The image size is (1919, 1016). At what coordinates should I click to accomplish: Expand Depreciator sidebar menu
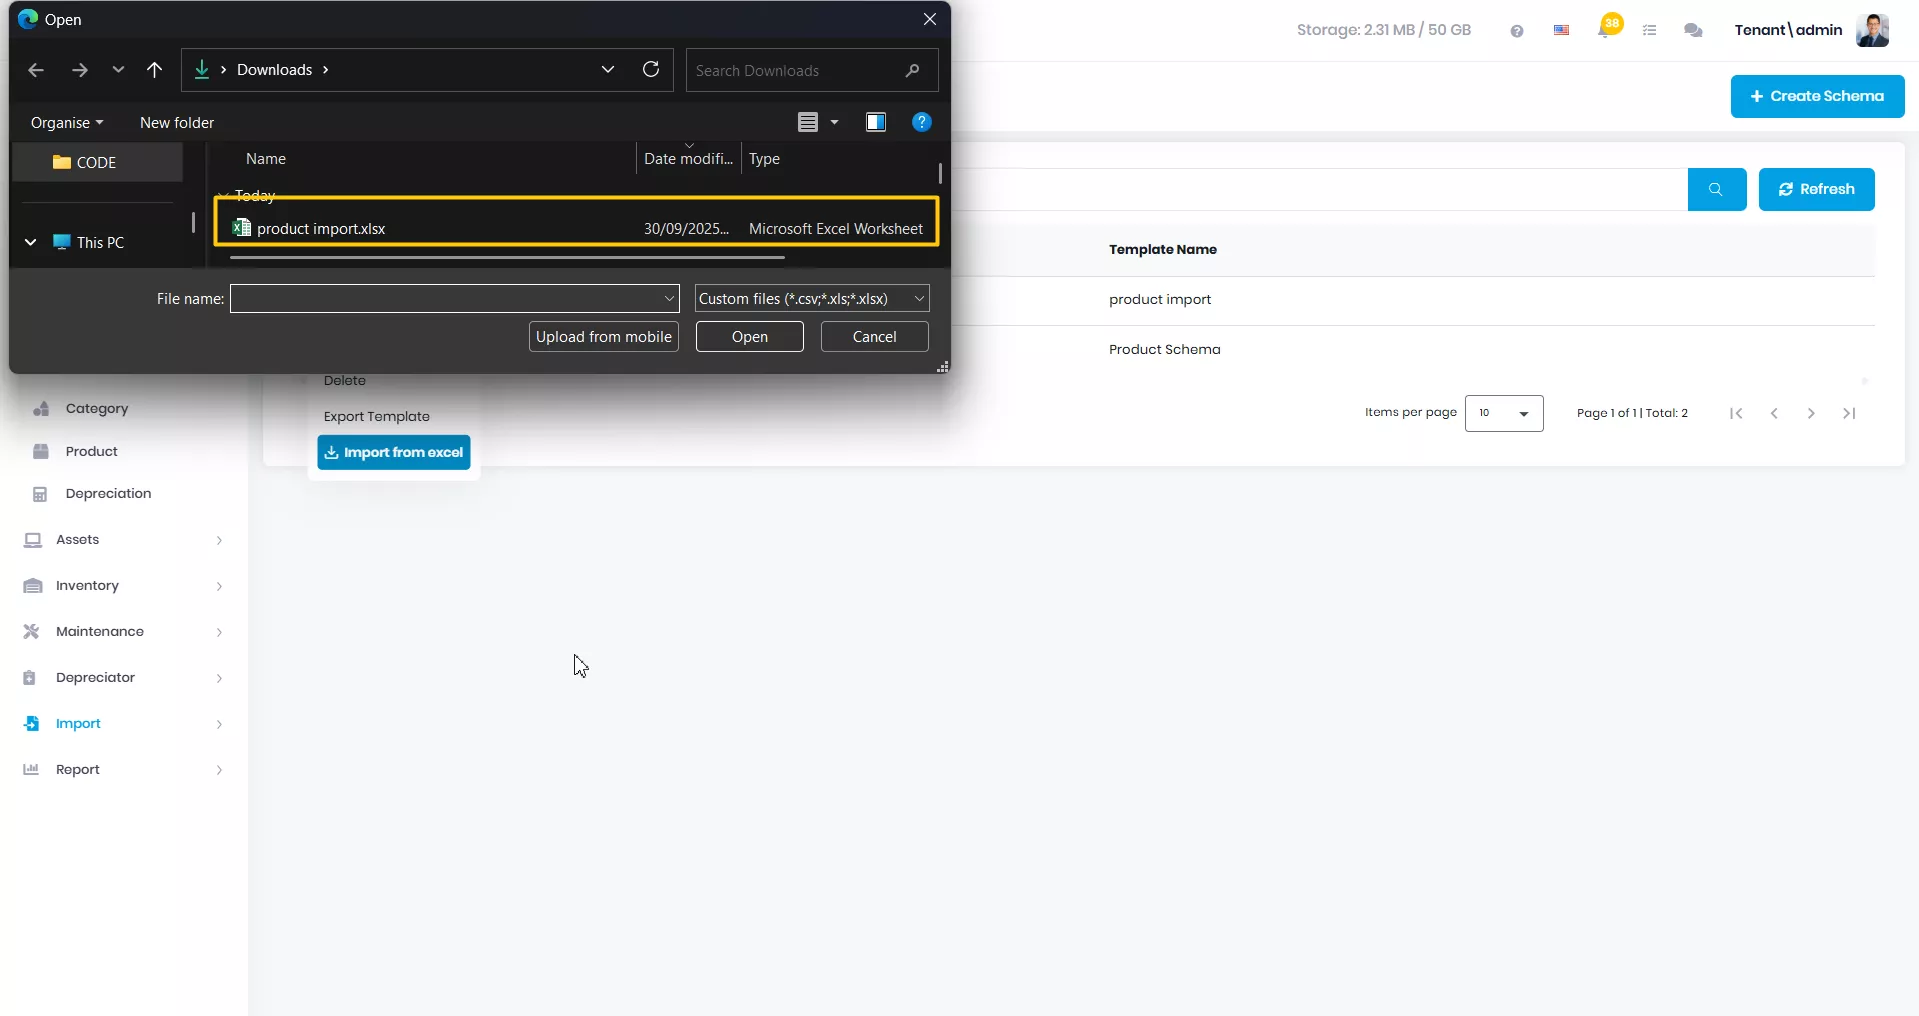click(x=124, y=678)
